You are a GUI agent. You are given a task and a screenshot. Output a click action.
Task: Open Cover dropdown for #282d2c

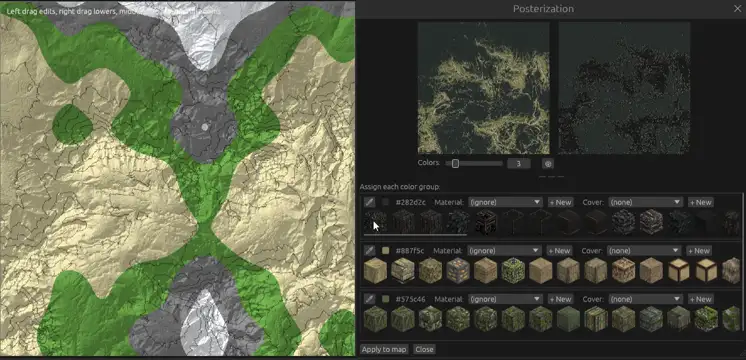tap(645, 202)
